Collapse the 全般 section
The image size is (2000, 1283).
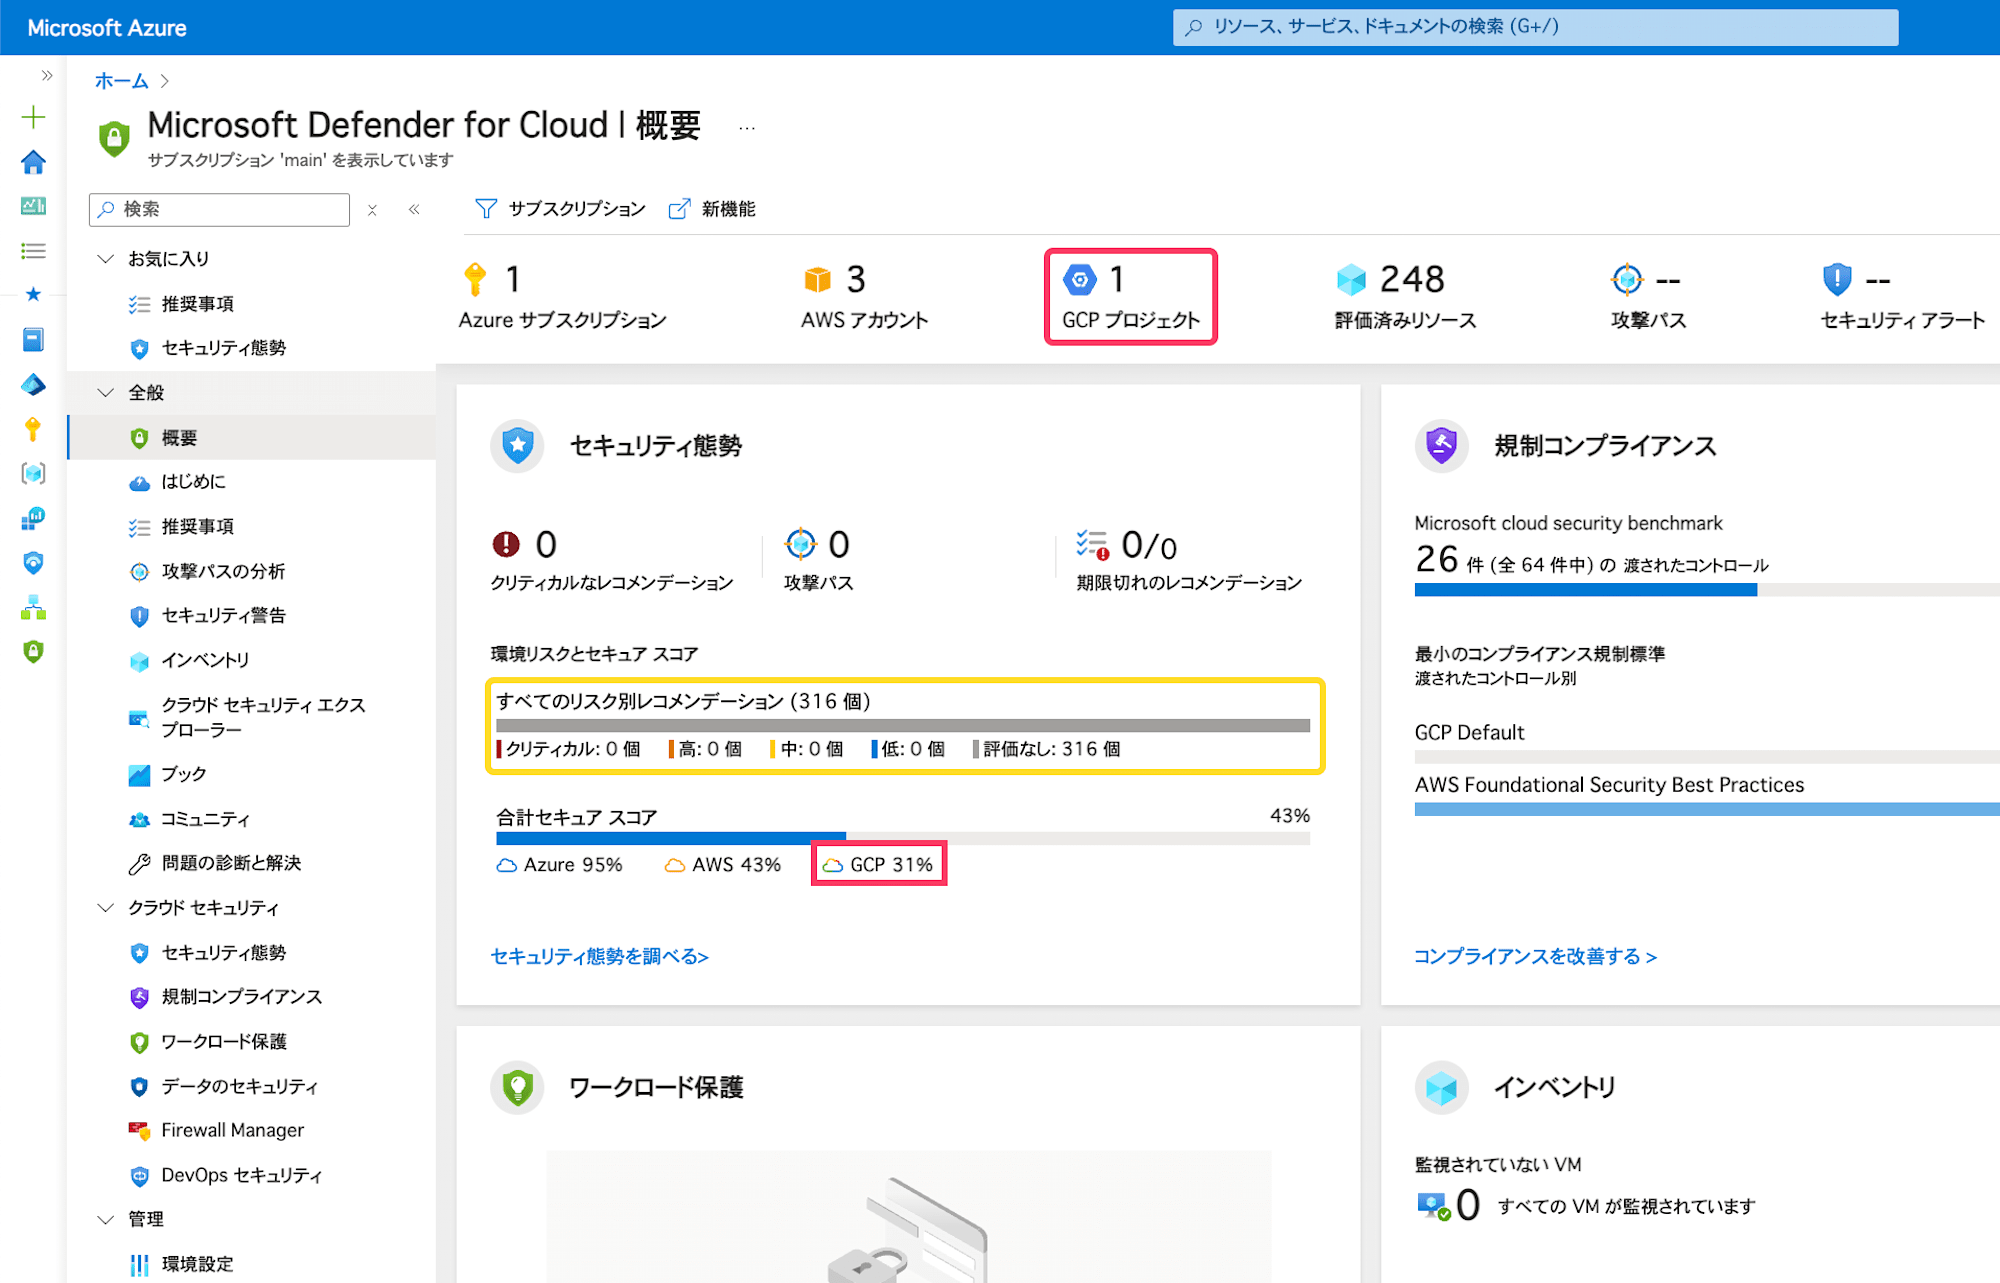105,393
